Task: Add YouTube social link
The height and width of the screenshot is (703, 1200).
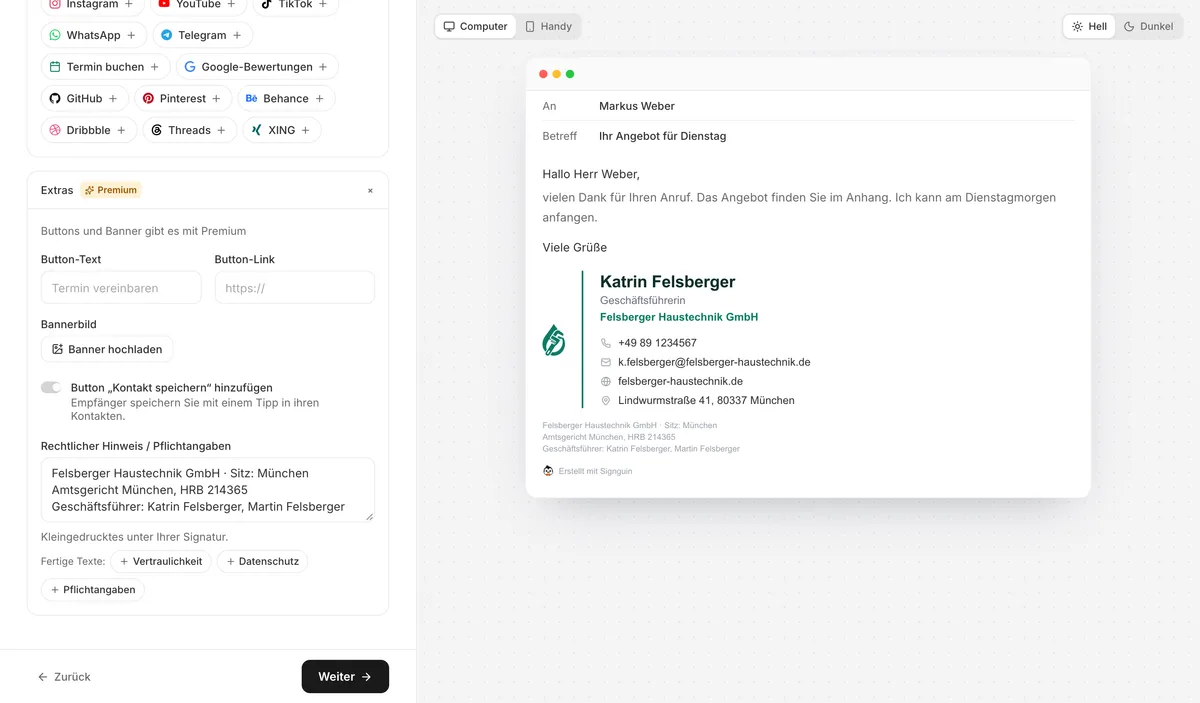Action: [197, 5]
